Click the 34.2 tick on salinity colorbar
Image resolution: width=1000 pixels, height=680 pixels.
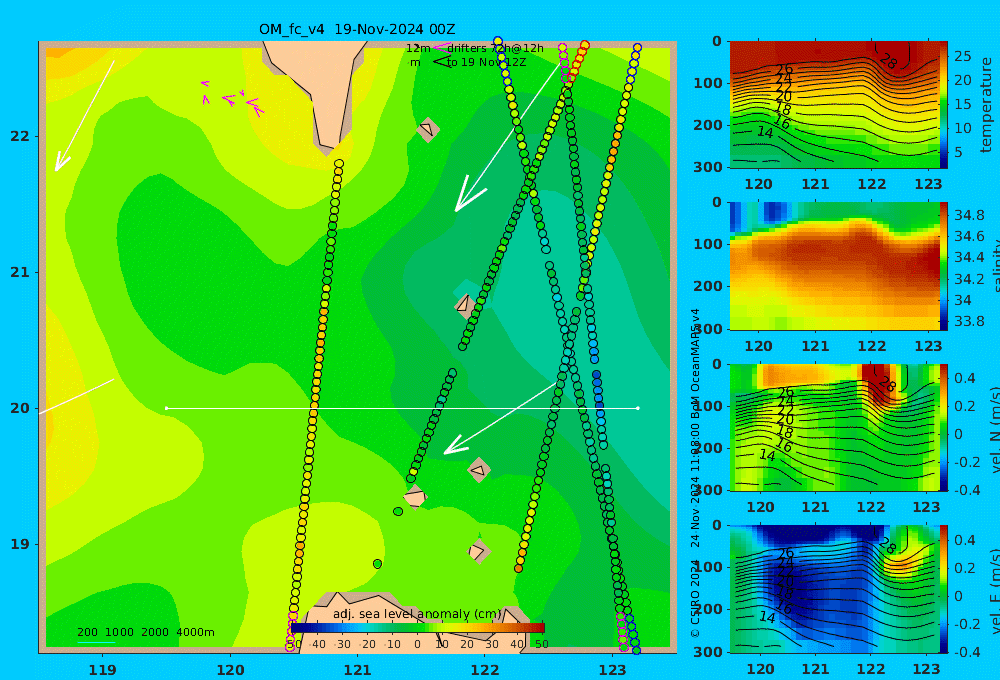(x=969, y=279)
